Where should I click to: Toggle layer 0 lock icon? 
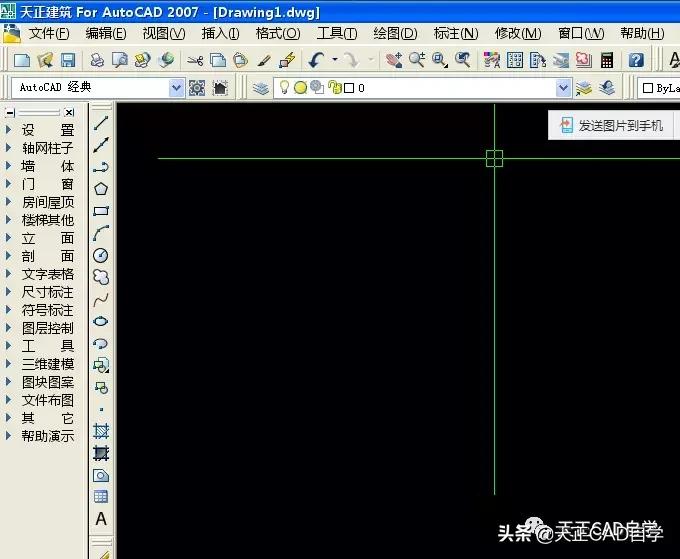pyautogui.click(x=334, y=88)
